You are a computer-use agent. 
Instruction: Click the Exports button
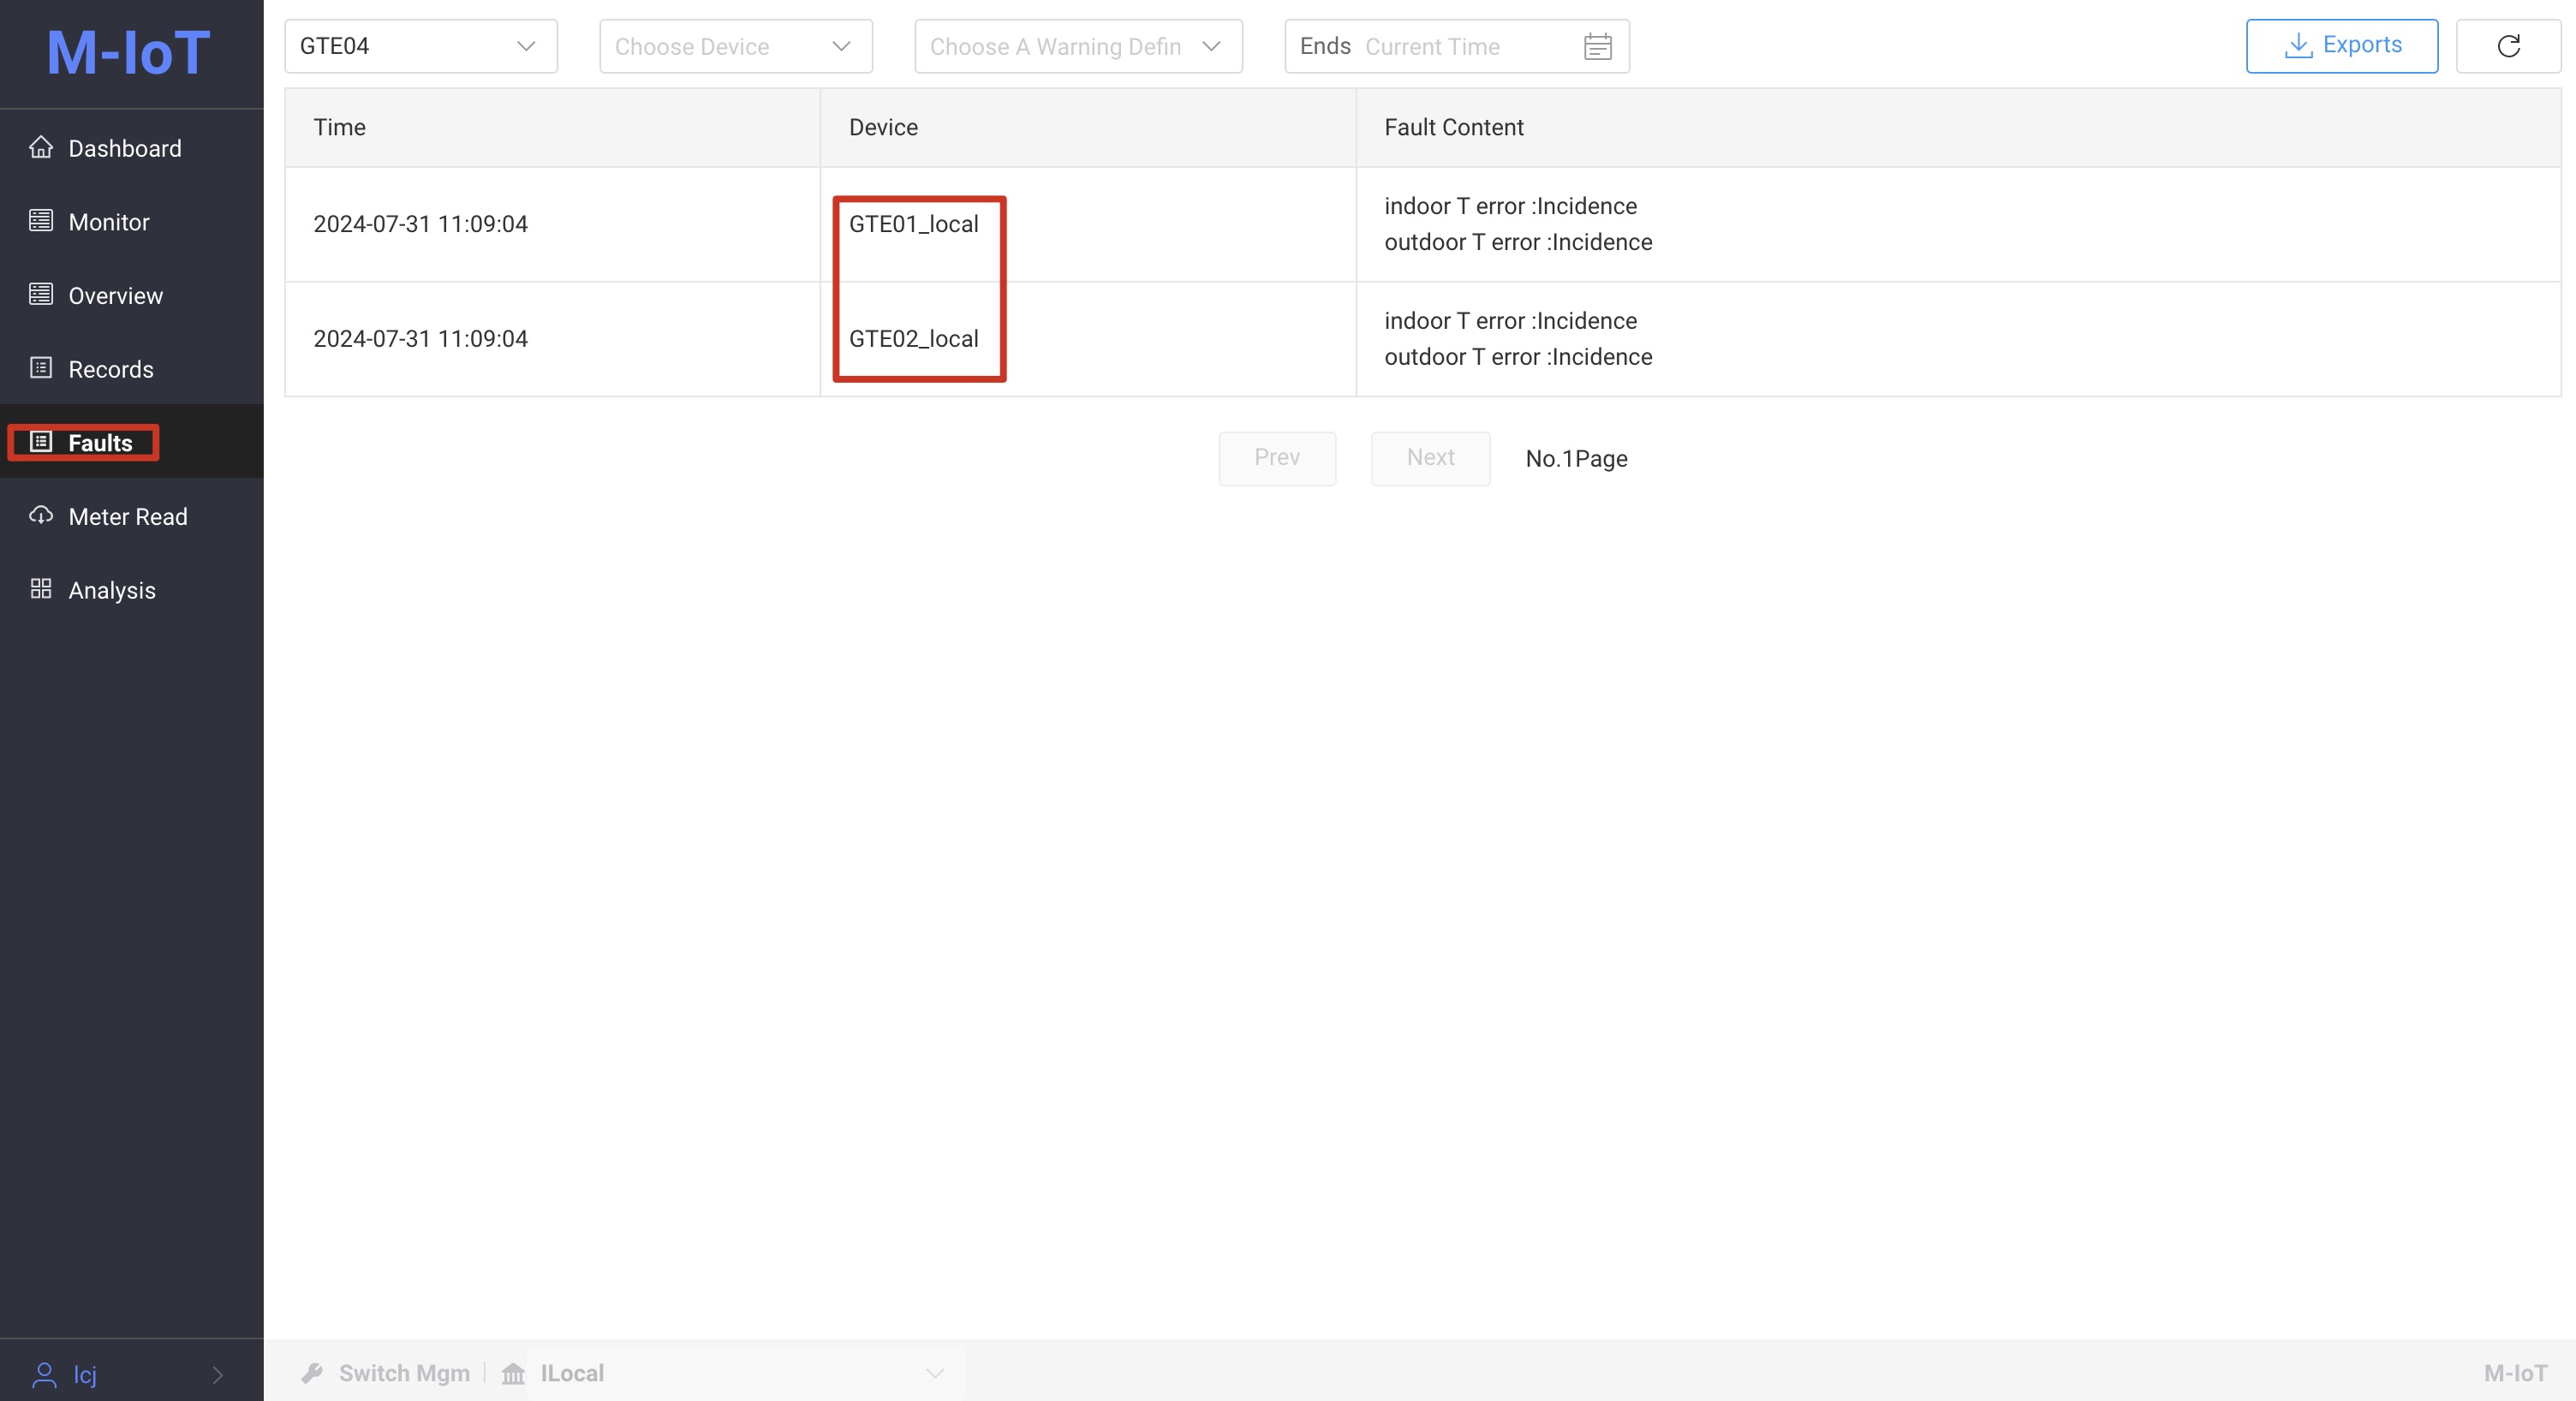tap(2342, 46)
